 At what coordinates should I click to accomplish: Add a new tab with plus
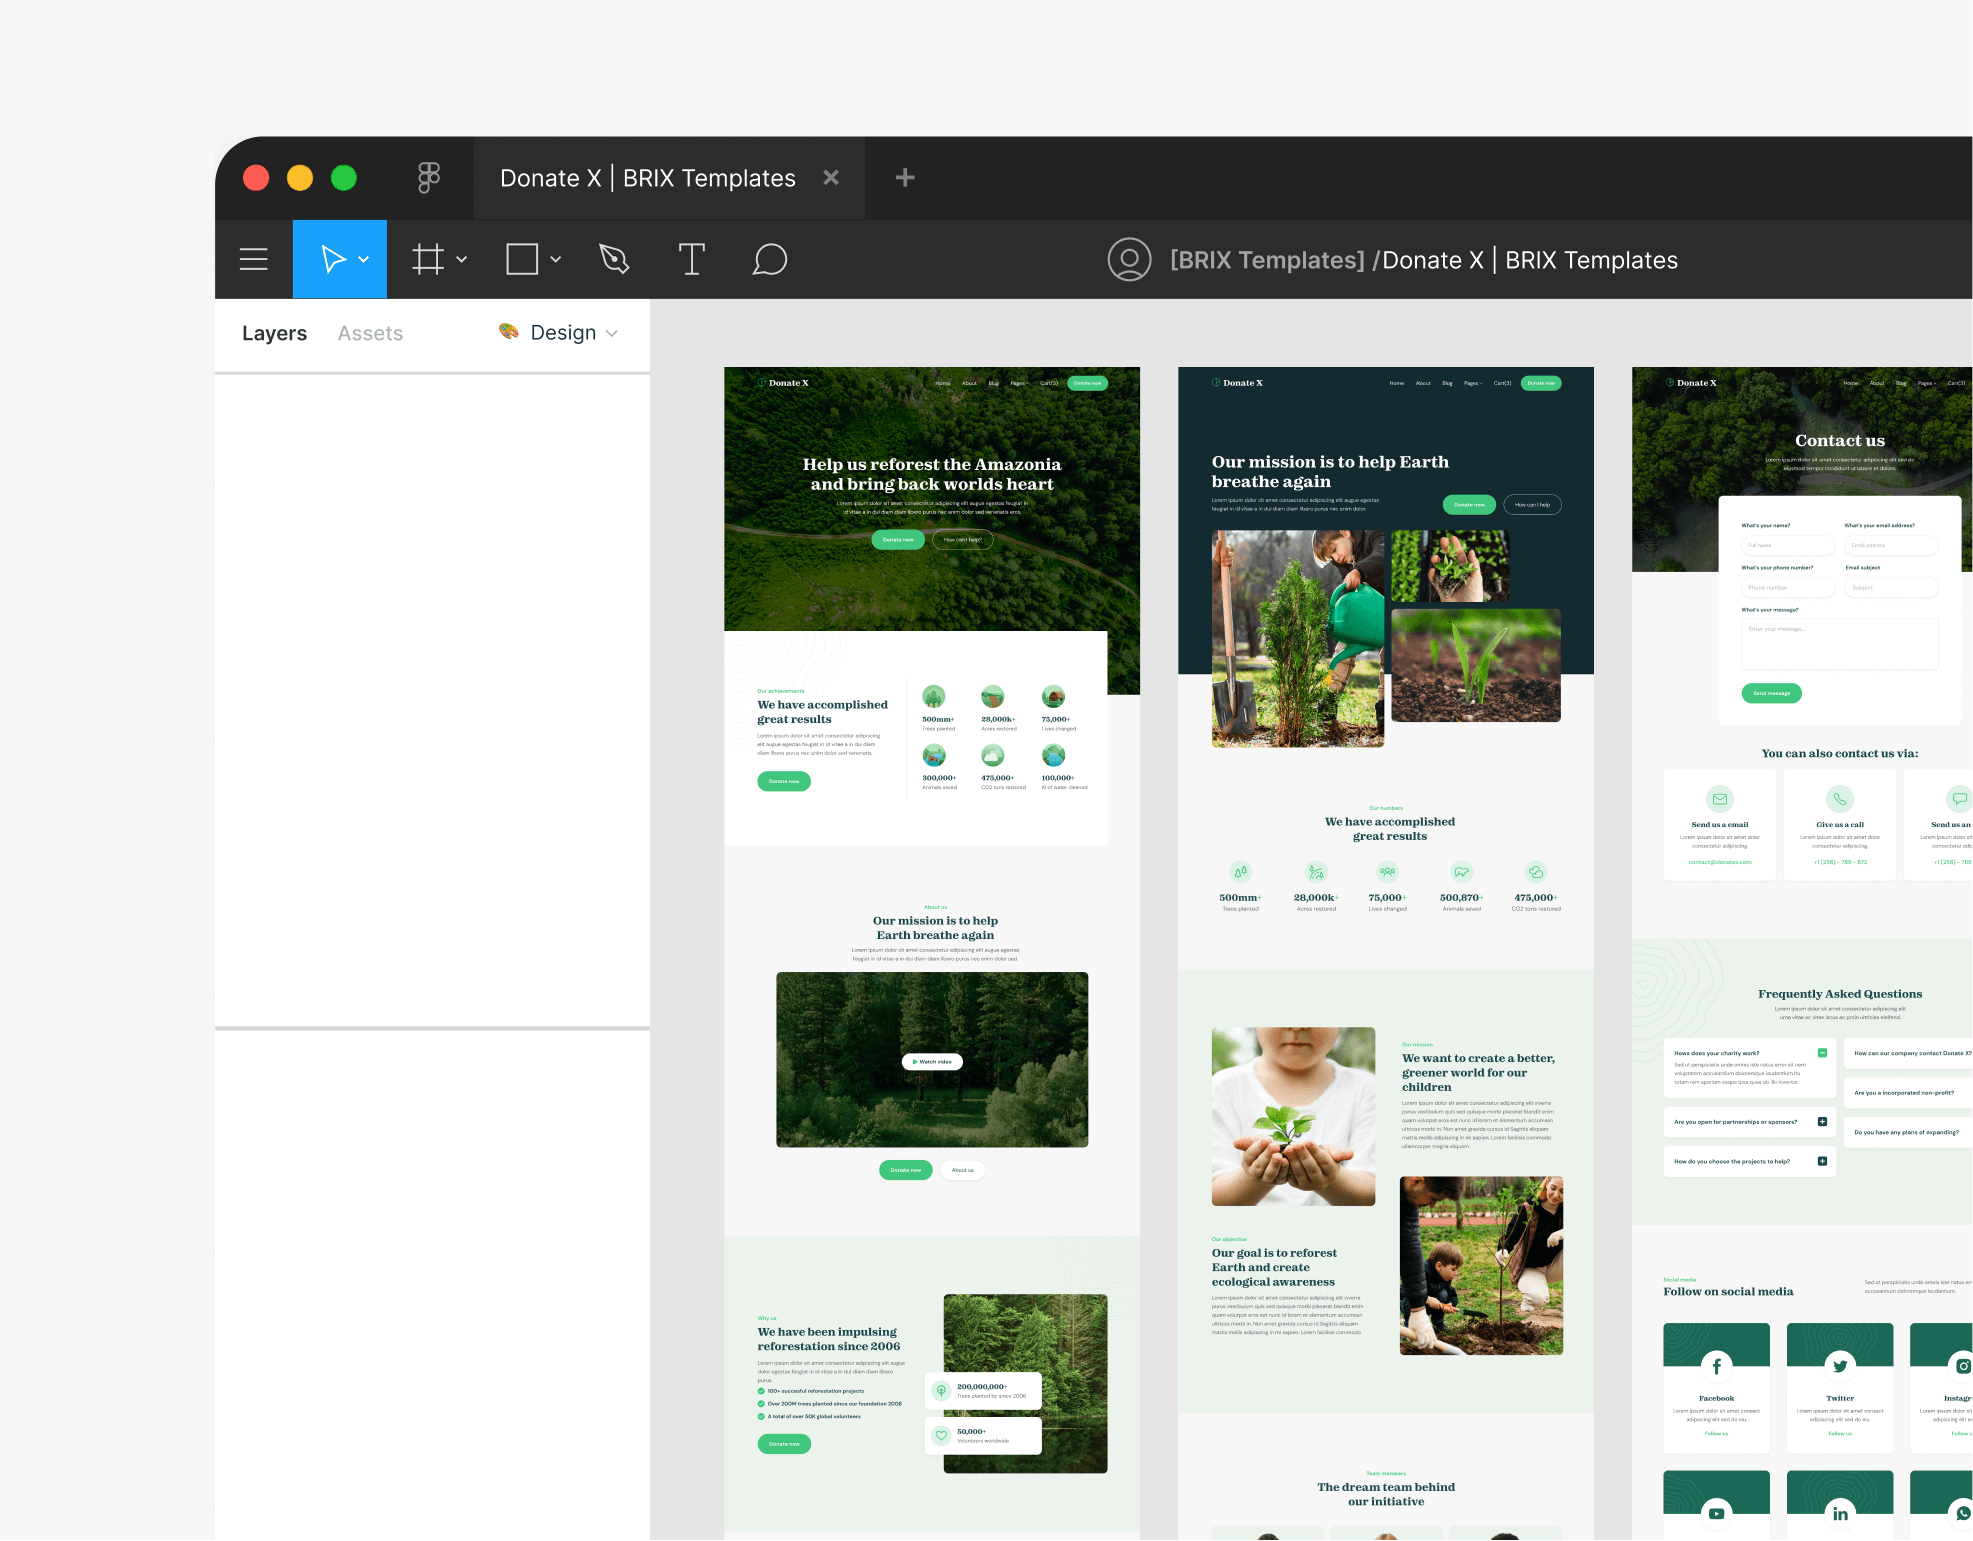tap(905, 178)
